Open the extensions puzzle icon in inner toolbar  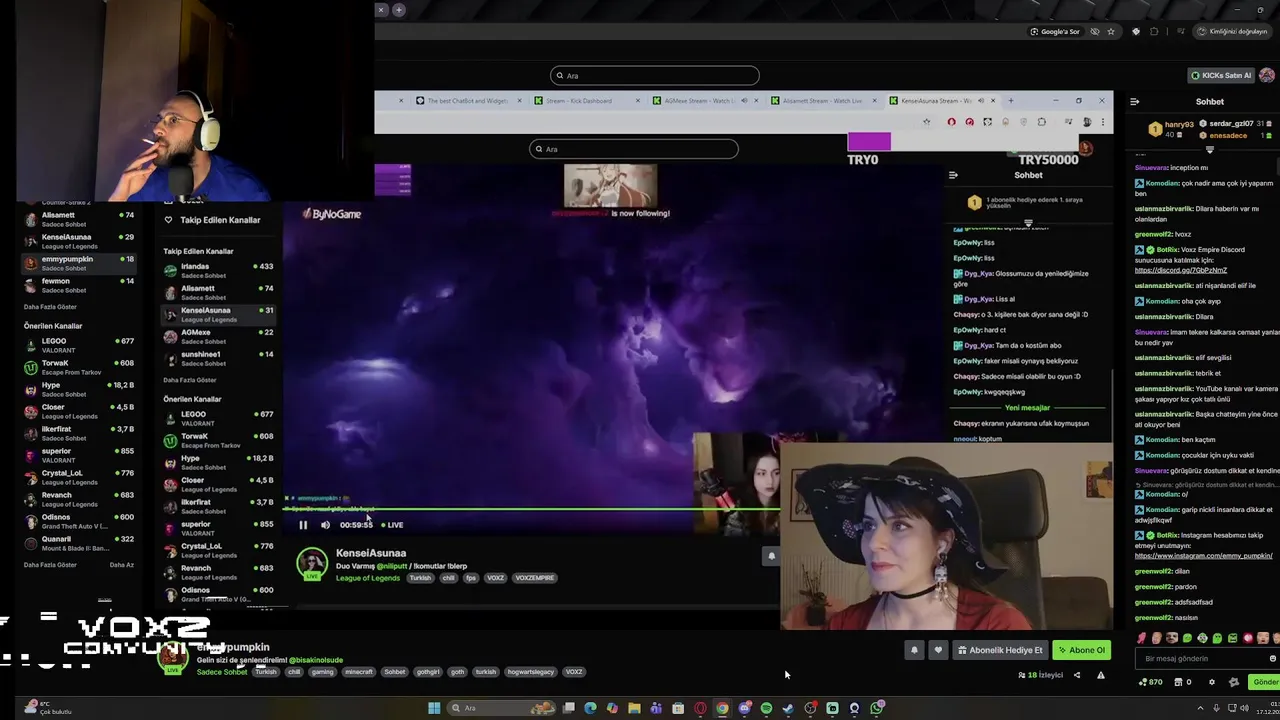pos(1042,122)
